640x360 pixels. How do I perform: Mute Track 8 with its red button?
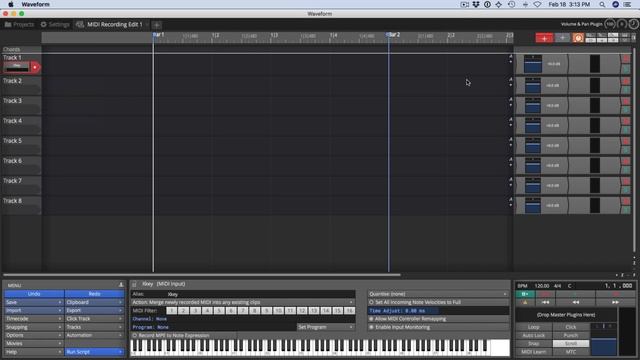coord(625,202)
